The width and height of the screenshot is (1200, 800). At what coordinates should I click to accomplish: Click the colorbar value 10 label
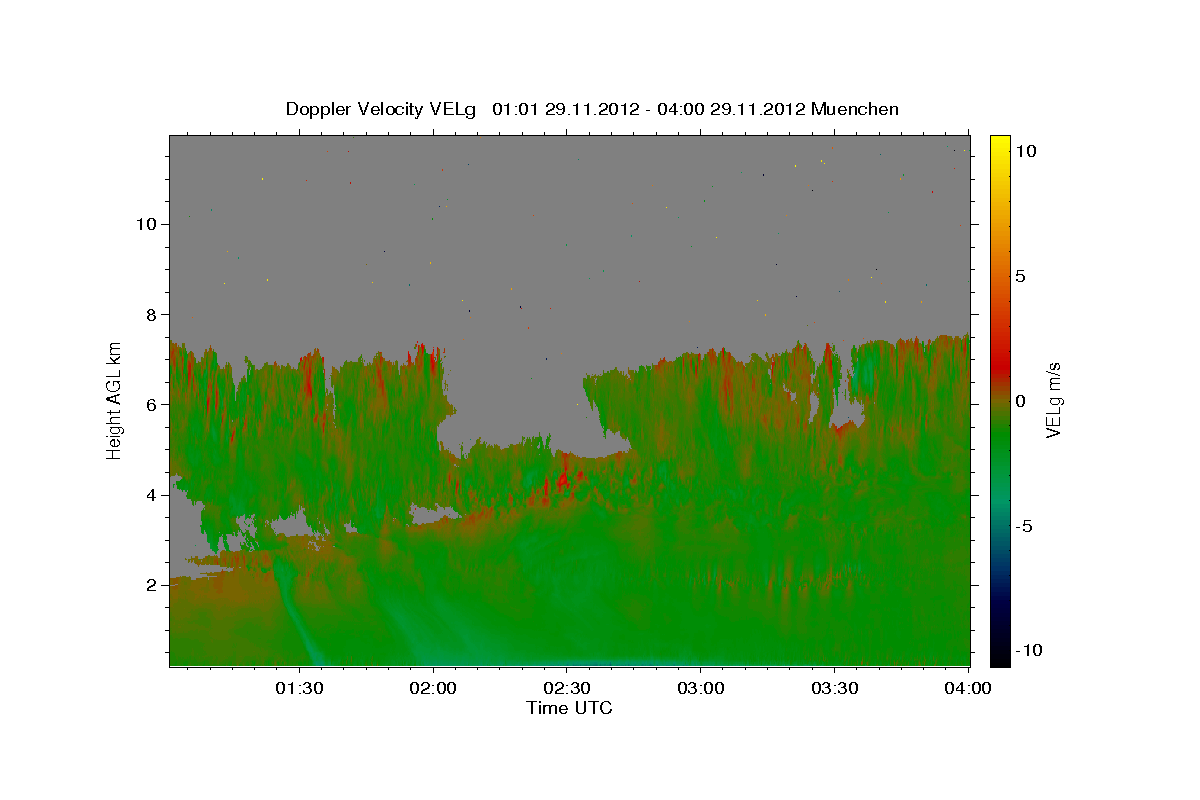(x=1025, y=150)
